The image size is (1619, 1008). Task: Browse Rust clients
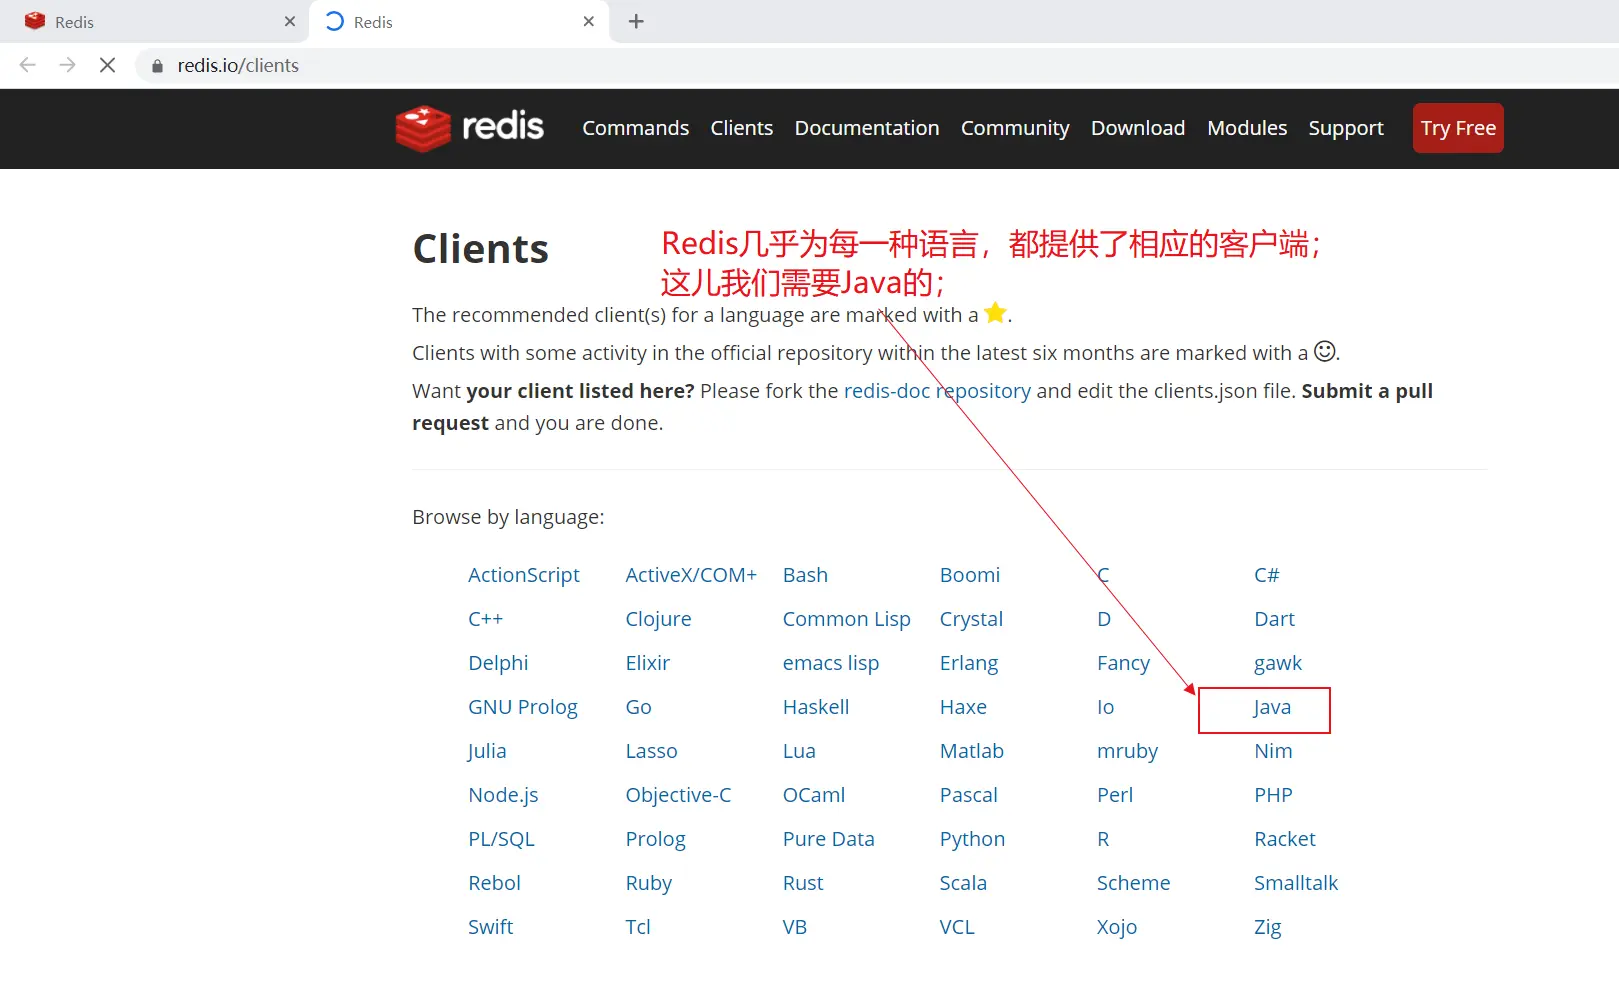point(803,883)
